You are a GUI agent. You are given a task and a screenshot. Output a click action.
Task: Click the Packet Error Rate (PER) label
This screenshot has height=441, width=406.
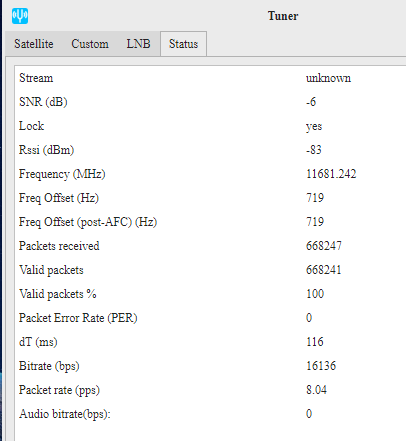[78, 318]
